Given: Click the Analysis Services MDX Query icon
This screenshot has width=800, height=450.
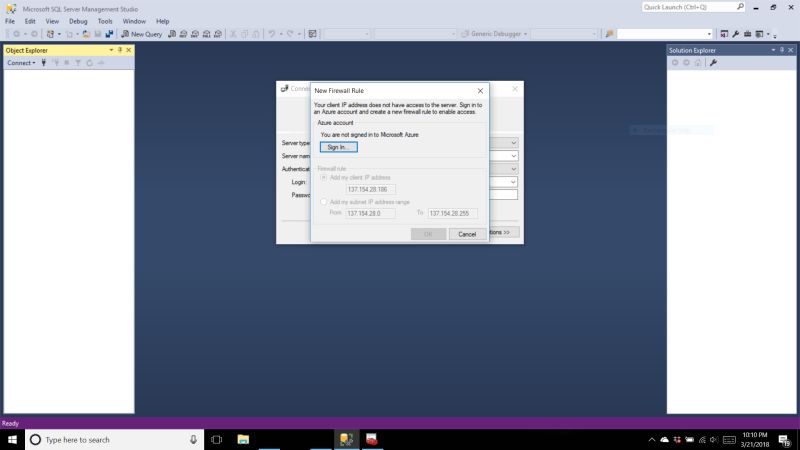Looking at the screenshot, I should [183, 34].
